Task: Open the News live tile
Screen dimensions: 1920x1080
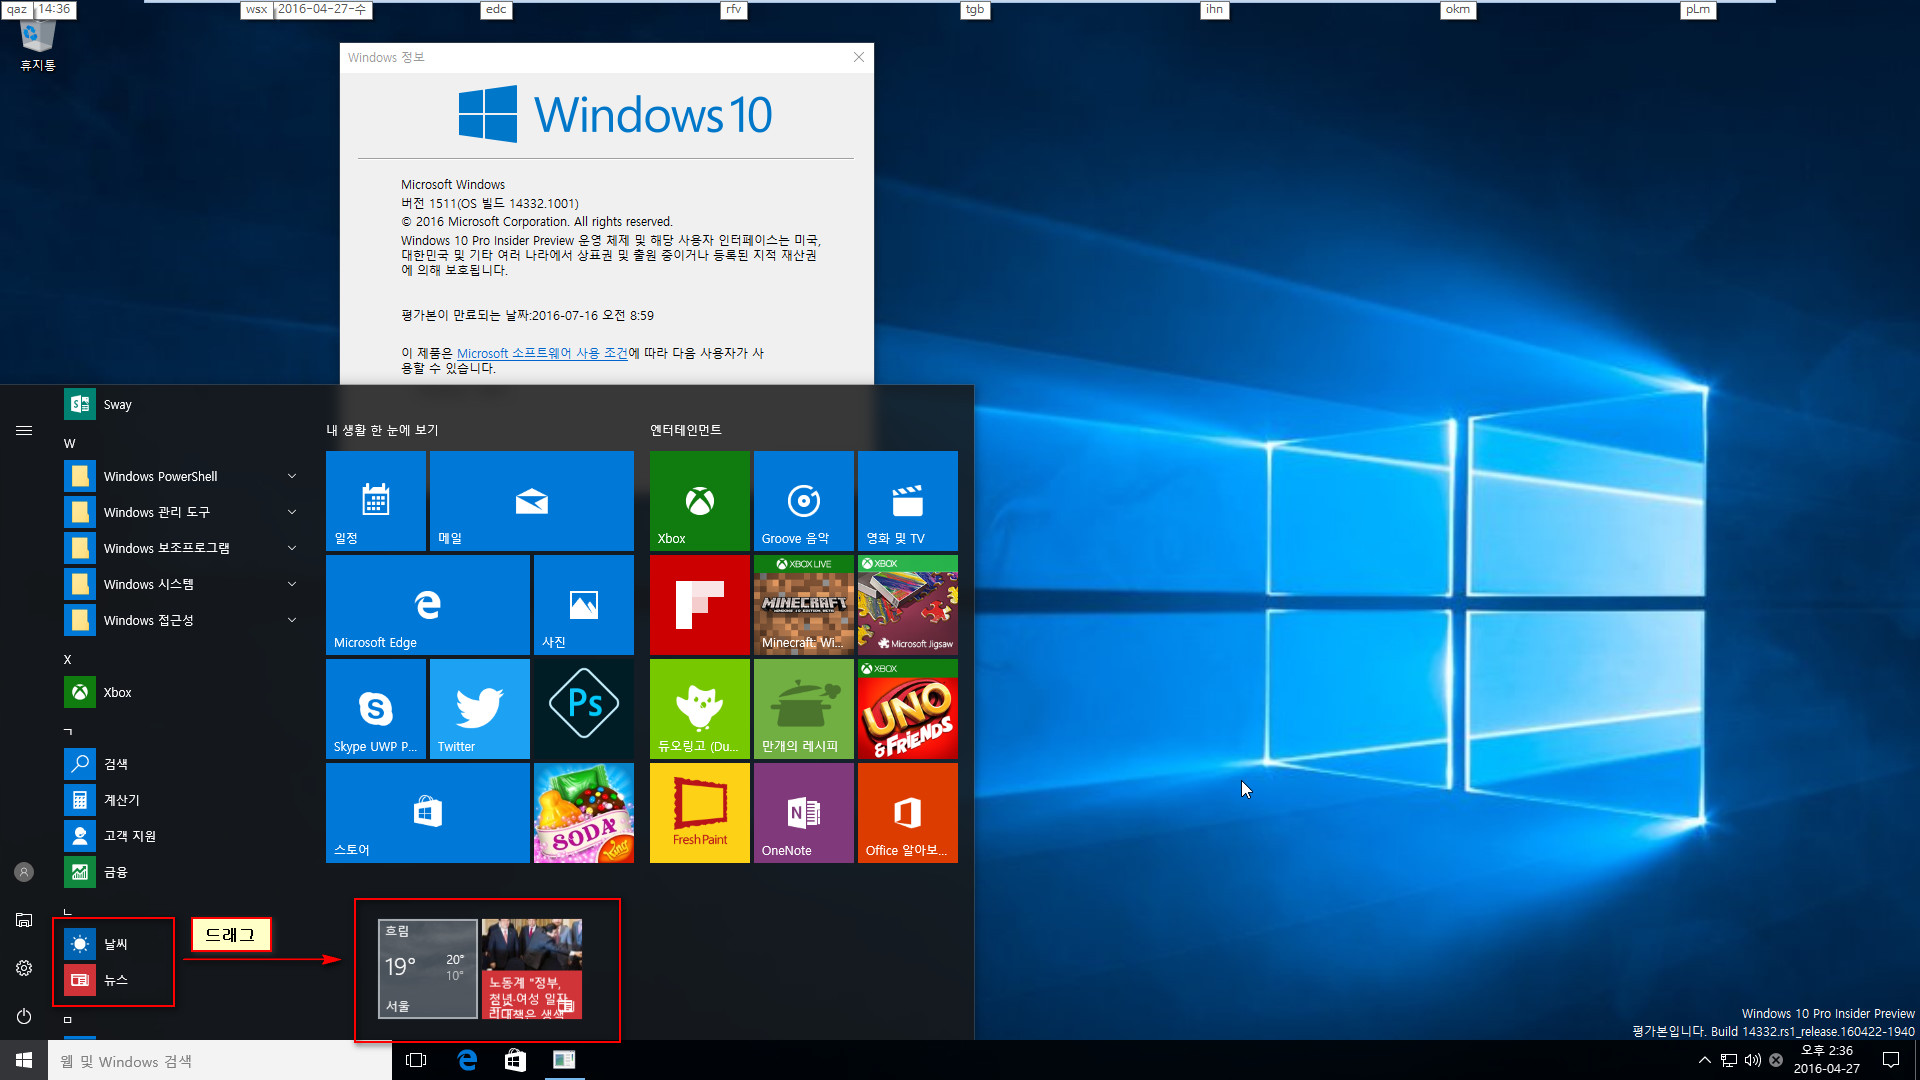Action: (x=532, y=969)
